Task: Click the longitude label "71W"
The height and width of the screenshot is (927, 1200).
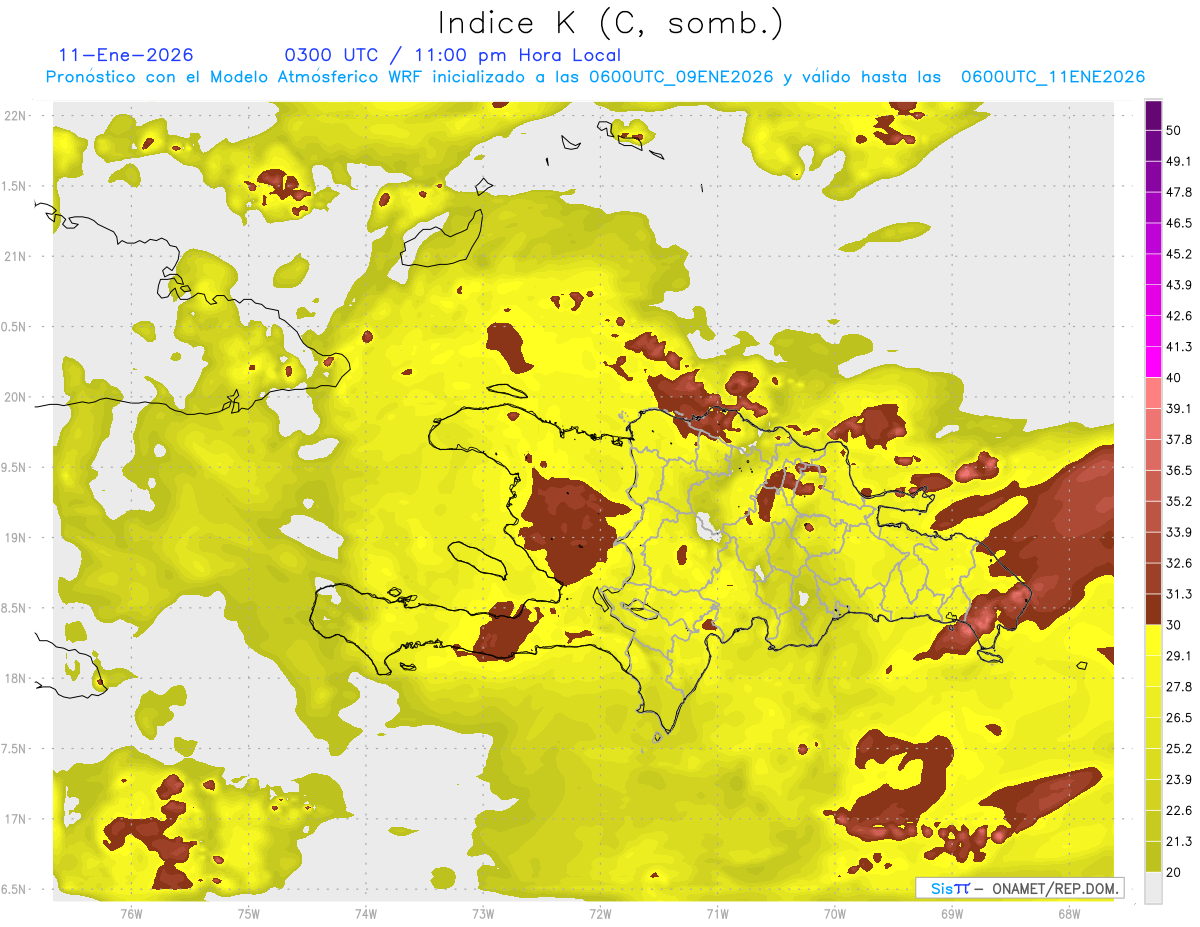Action: 717,913
